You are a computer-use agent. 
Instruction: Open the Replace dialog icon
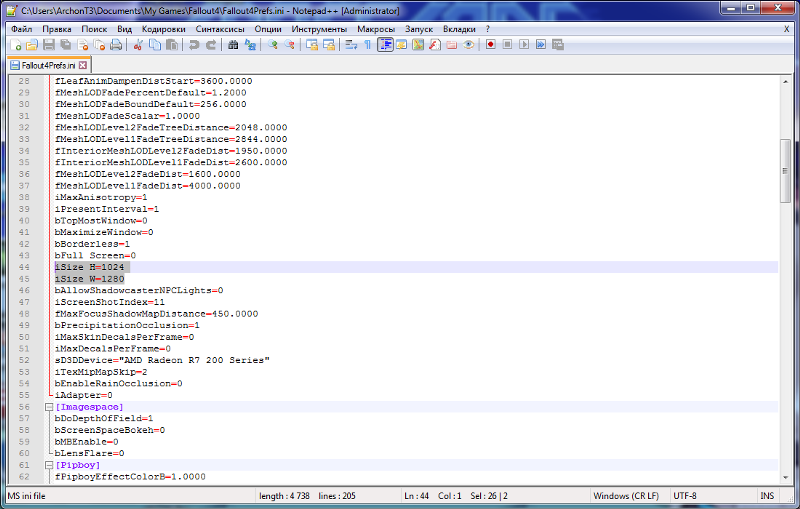tap(250, 45)
